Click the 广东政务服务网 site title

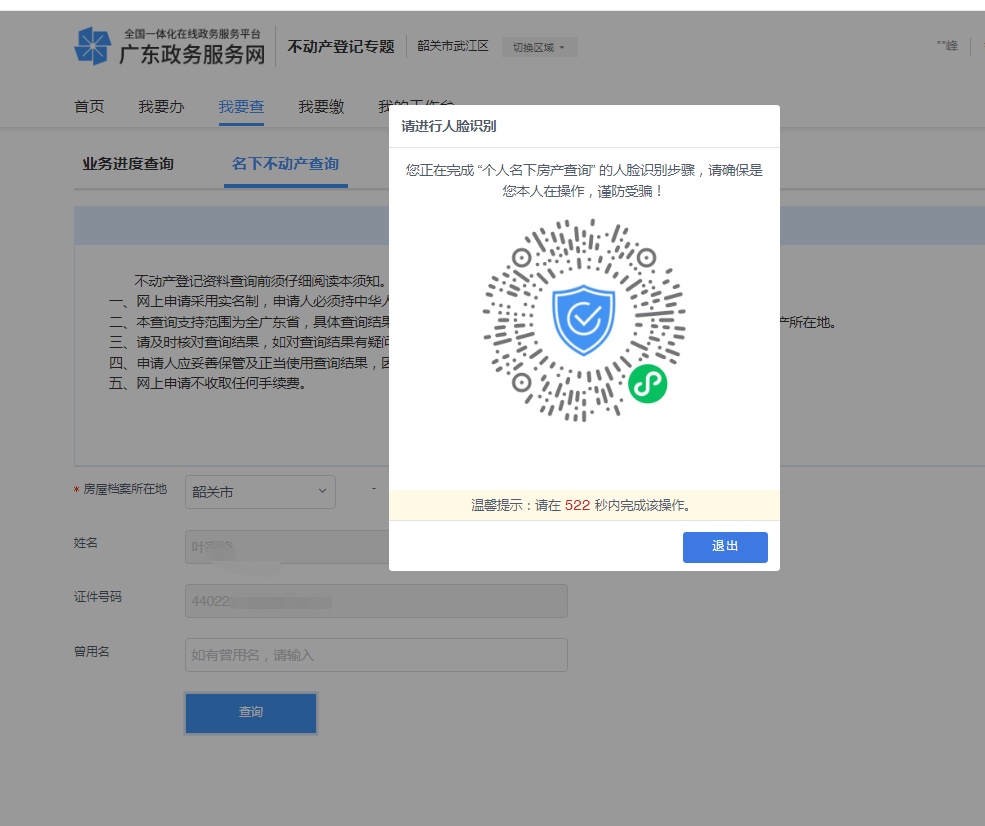pos(193,54)
